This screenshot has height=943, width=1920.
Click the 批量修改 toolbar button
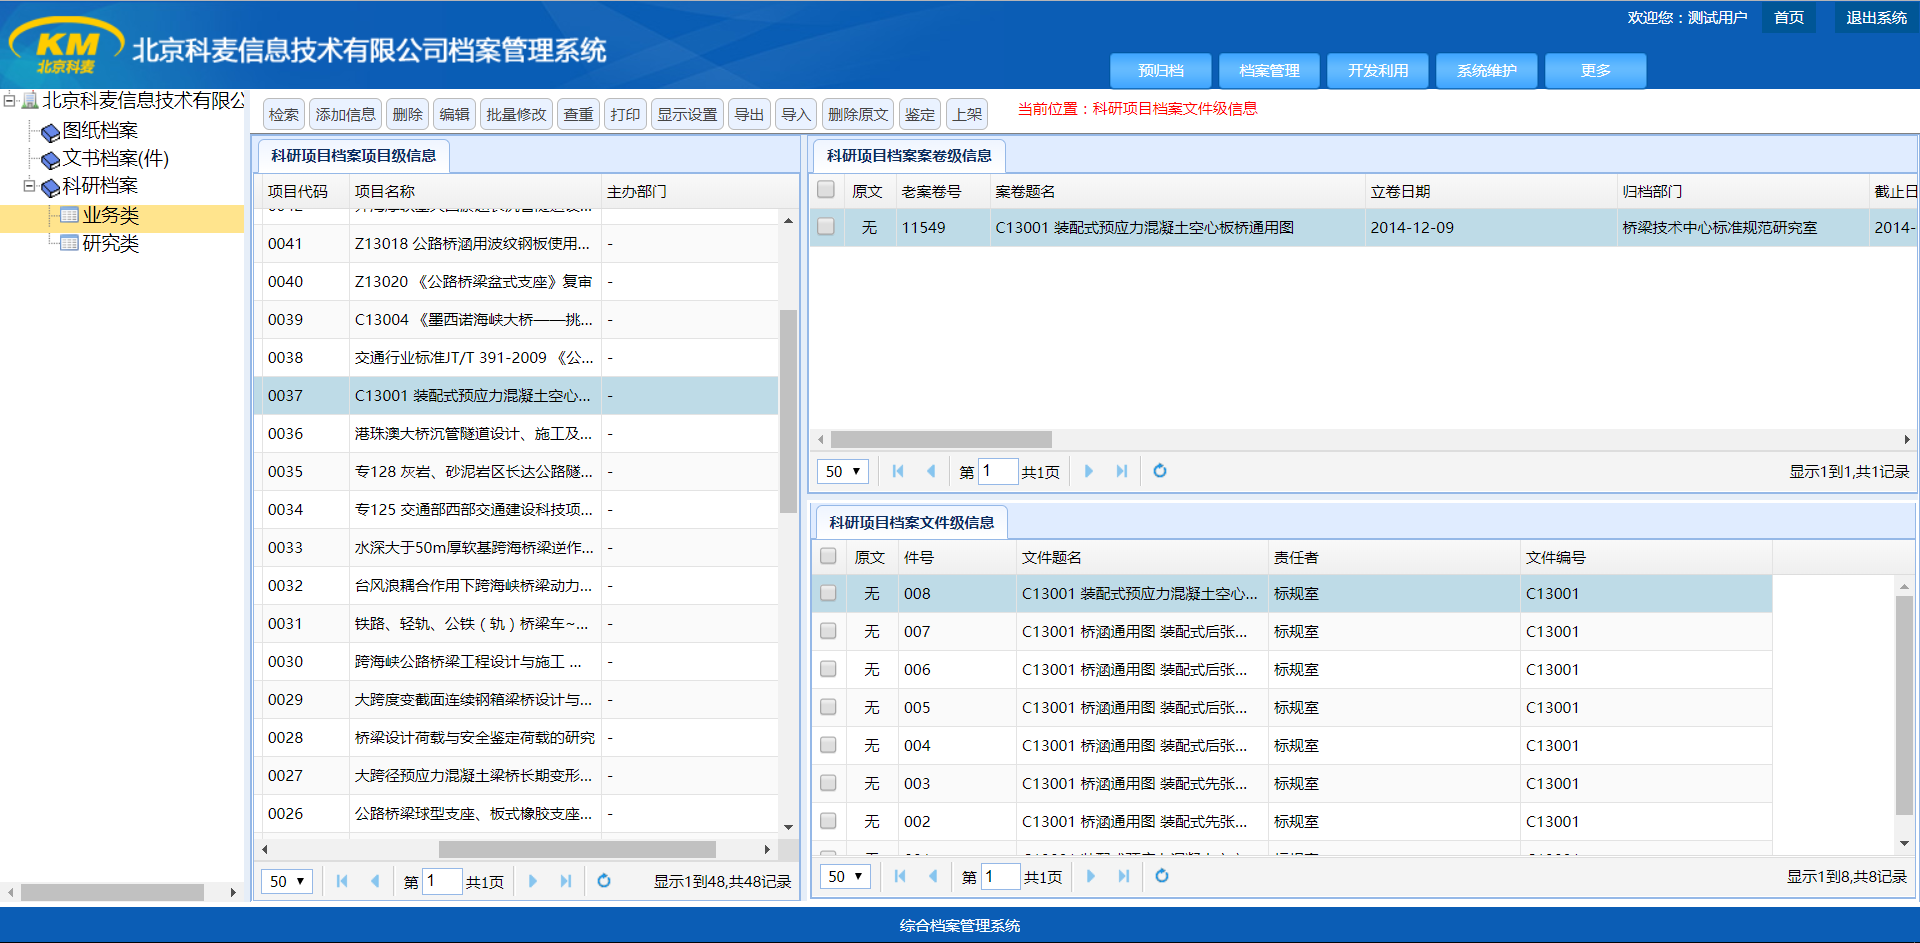tap(516, 114)
